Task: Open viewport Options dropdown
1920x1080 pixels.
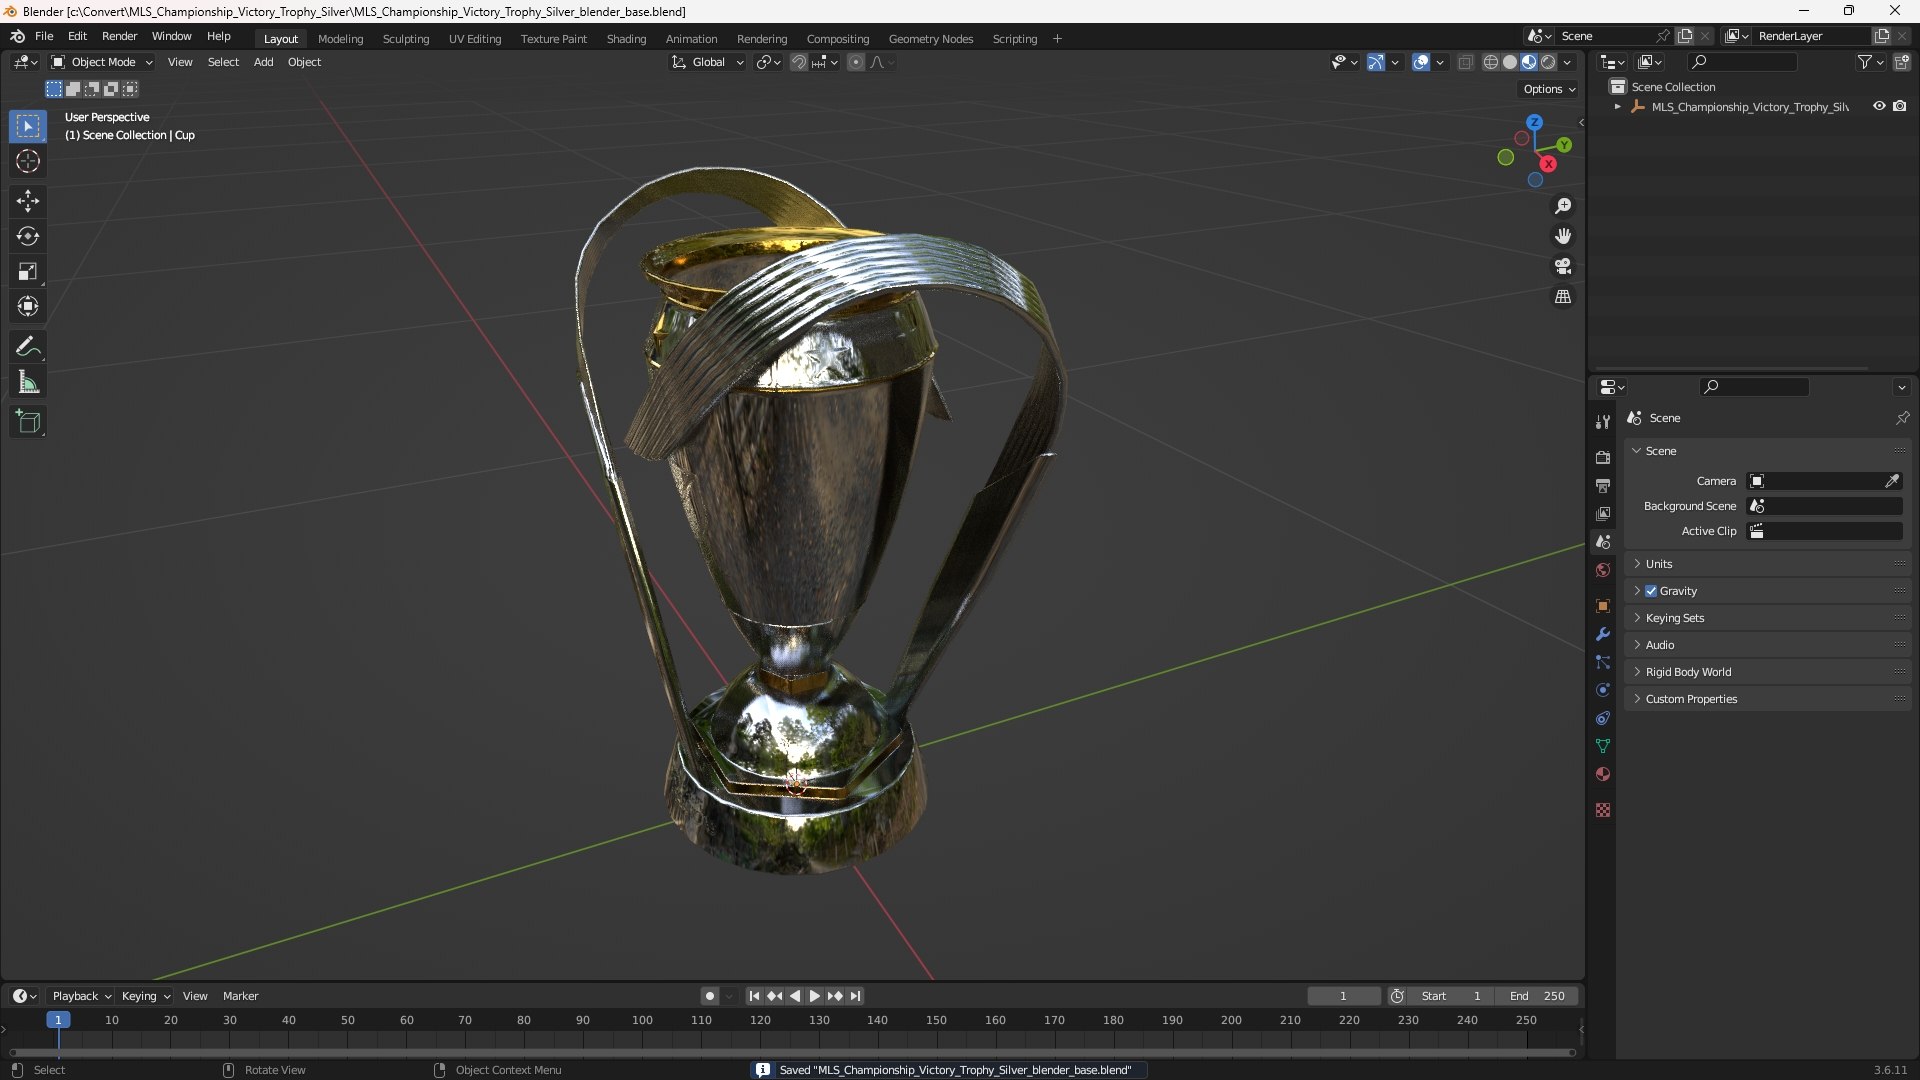Action: point(1548,89)
